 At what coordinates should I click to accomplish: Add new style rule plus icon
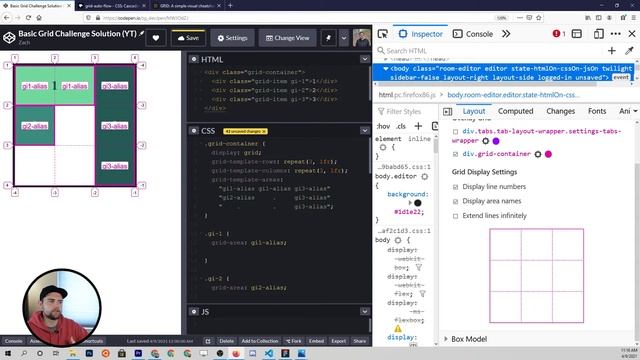[x=418, y=126]
